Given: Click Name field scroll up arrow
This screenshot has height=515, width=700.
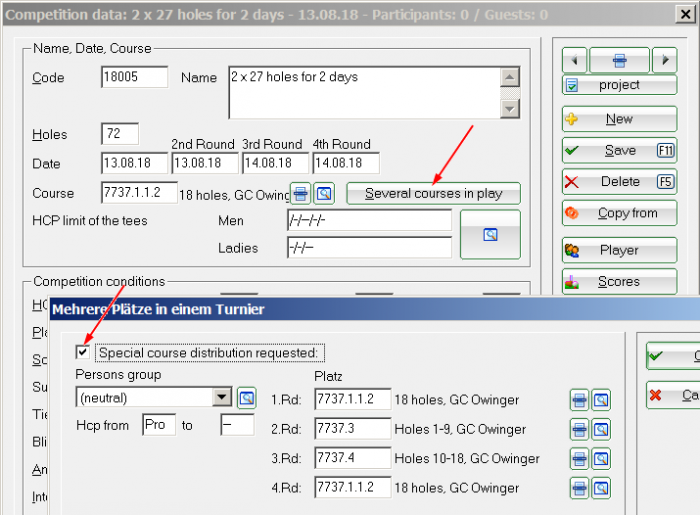Looking at the screenshot, I should click(x=509, y=77).
